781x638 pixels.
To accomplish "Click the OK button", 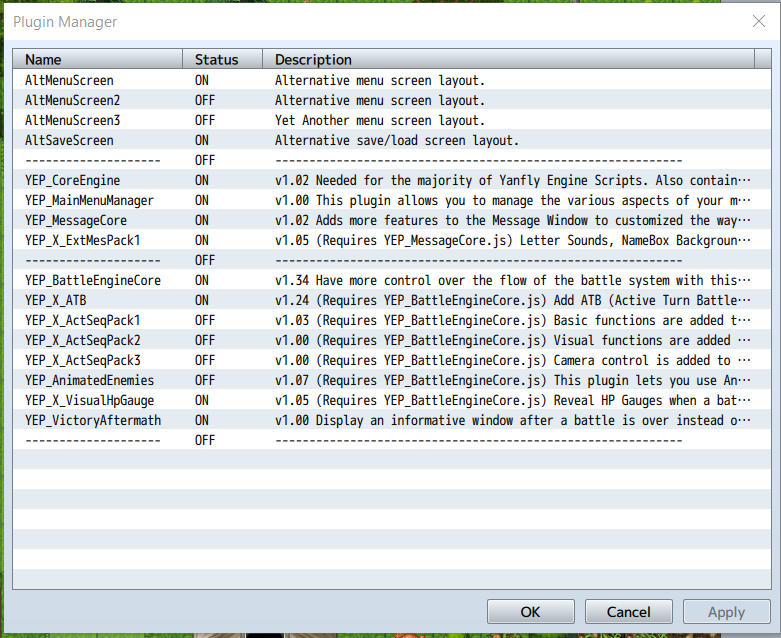I will click(x=530, y=612).
